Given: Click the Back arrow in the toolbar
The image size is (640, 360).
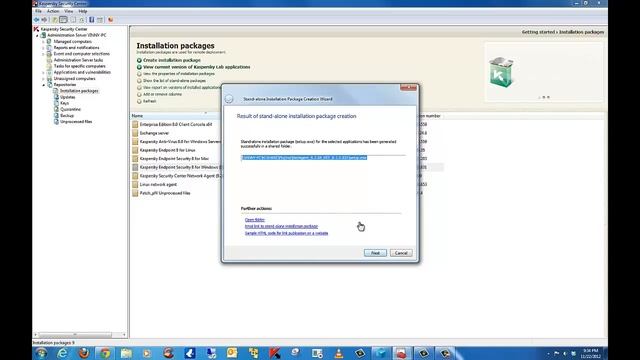Looking at the screenshot, I should pyautogui.click(x=37, y=20).
